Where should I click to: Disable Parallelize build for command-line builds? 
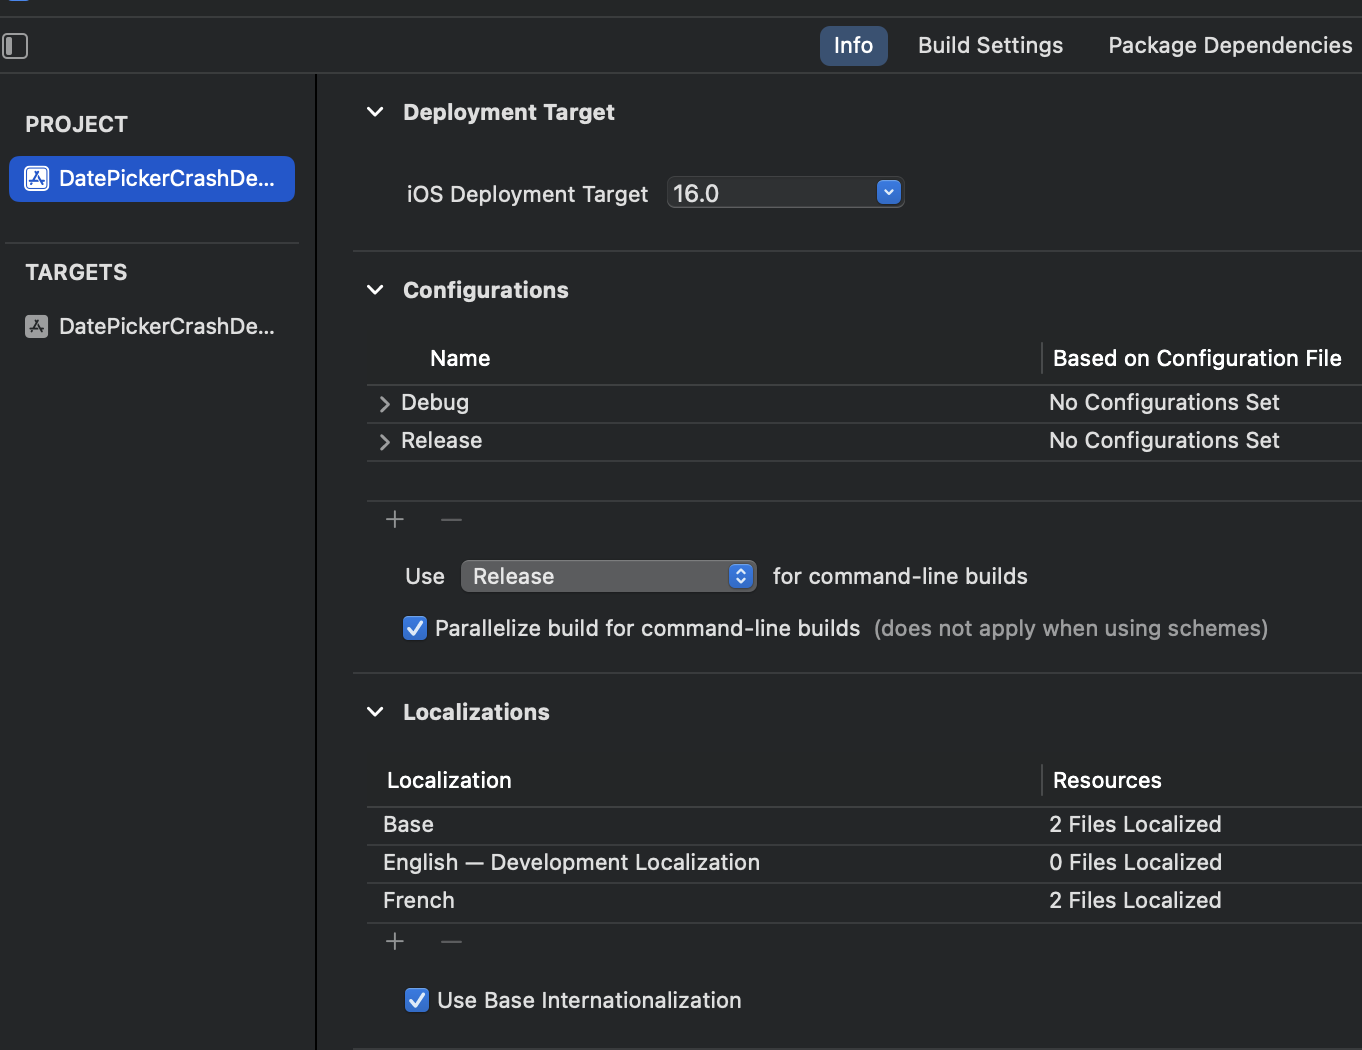pyautogui.click(x=415, y=628)
